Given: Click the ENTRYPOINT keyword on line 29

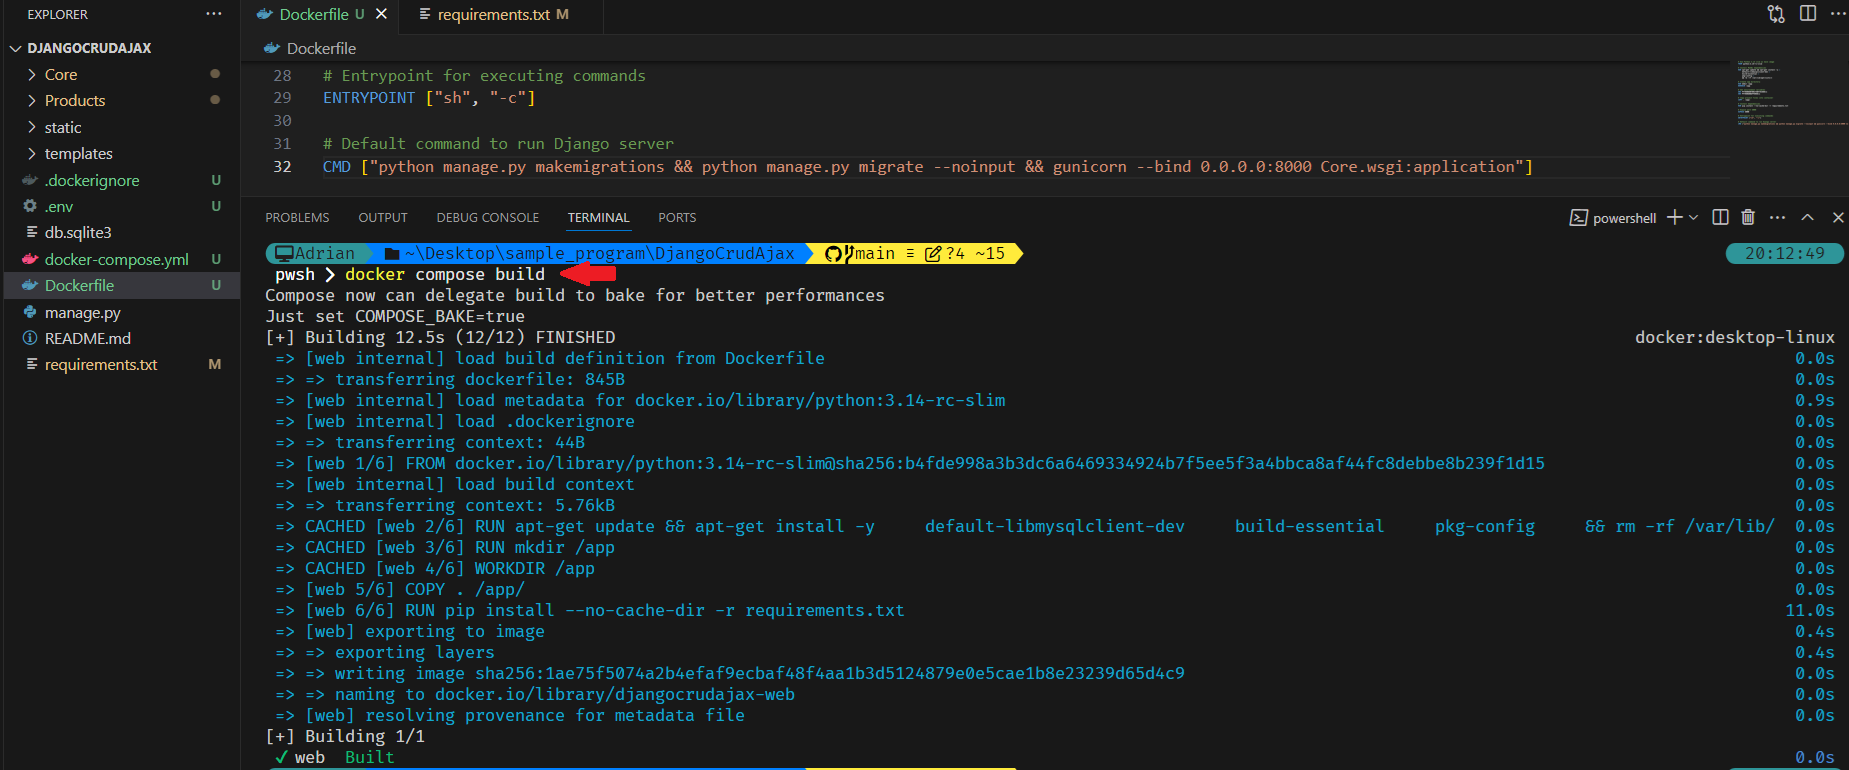Looking at the screenshot, I should (x=368, y=97).
